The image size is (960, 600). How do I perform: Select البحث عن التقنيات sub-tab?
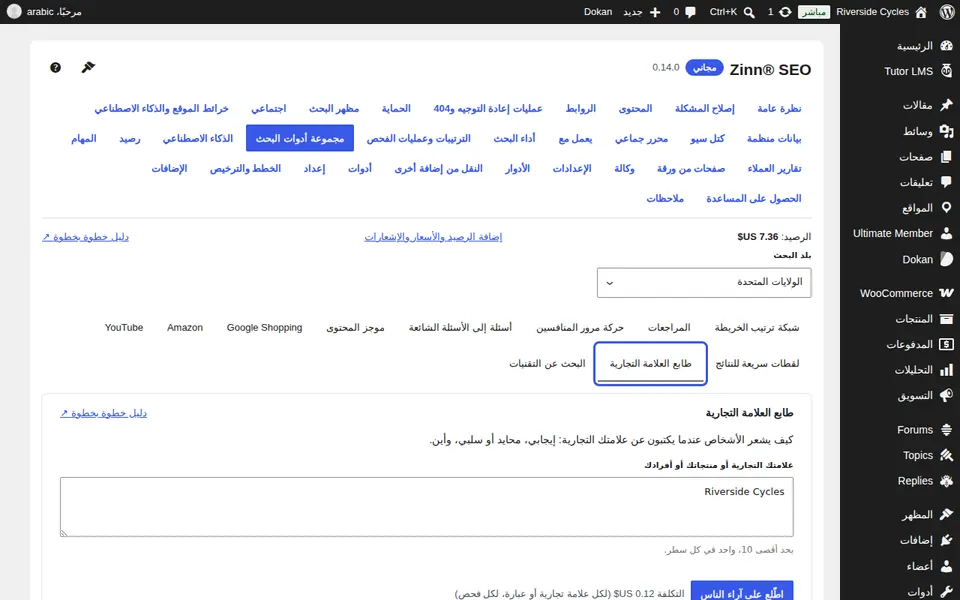pyautogui.click(x=547, y=364)
